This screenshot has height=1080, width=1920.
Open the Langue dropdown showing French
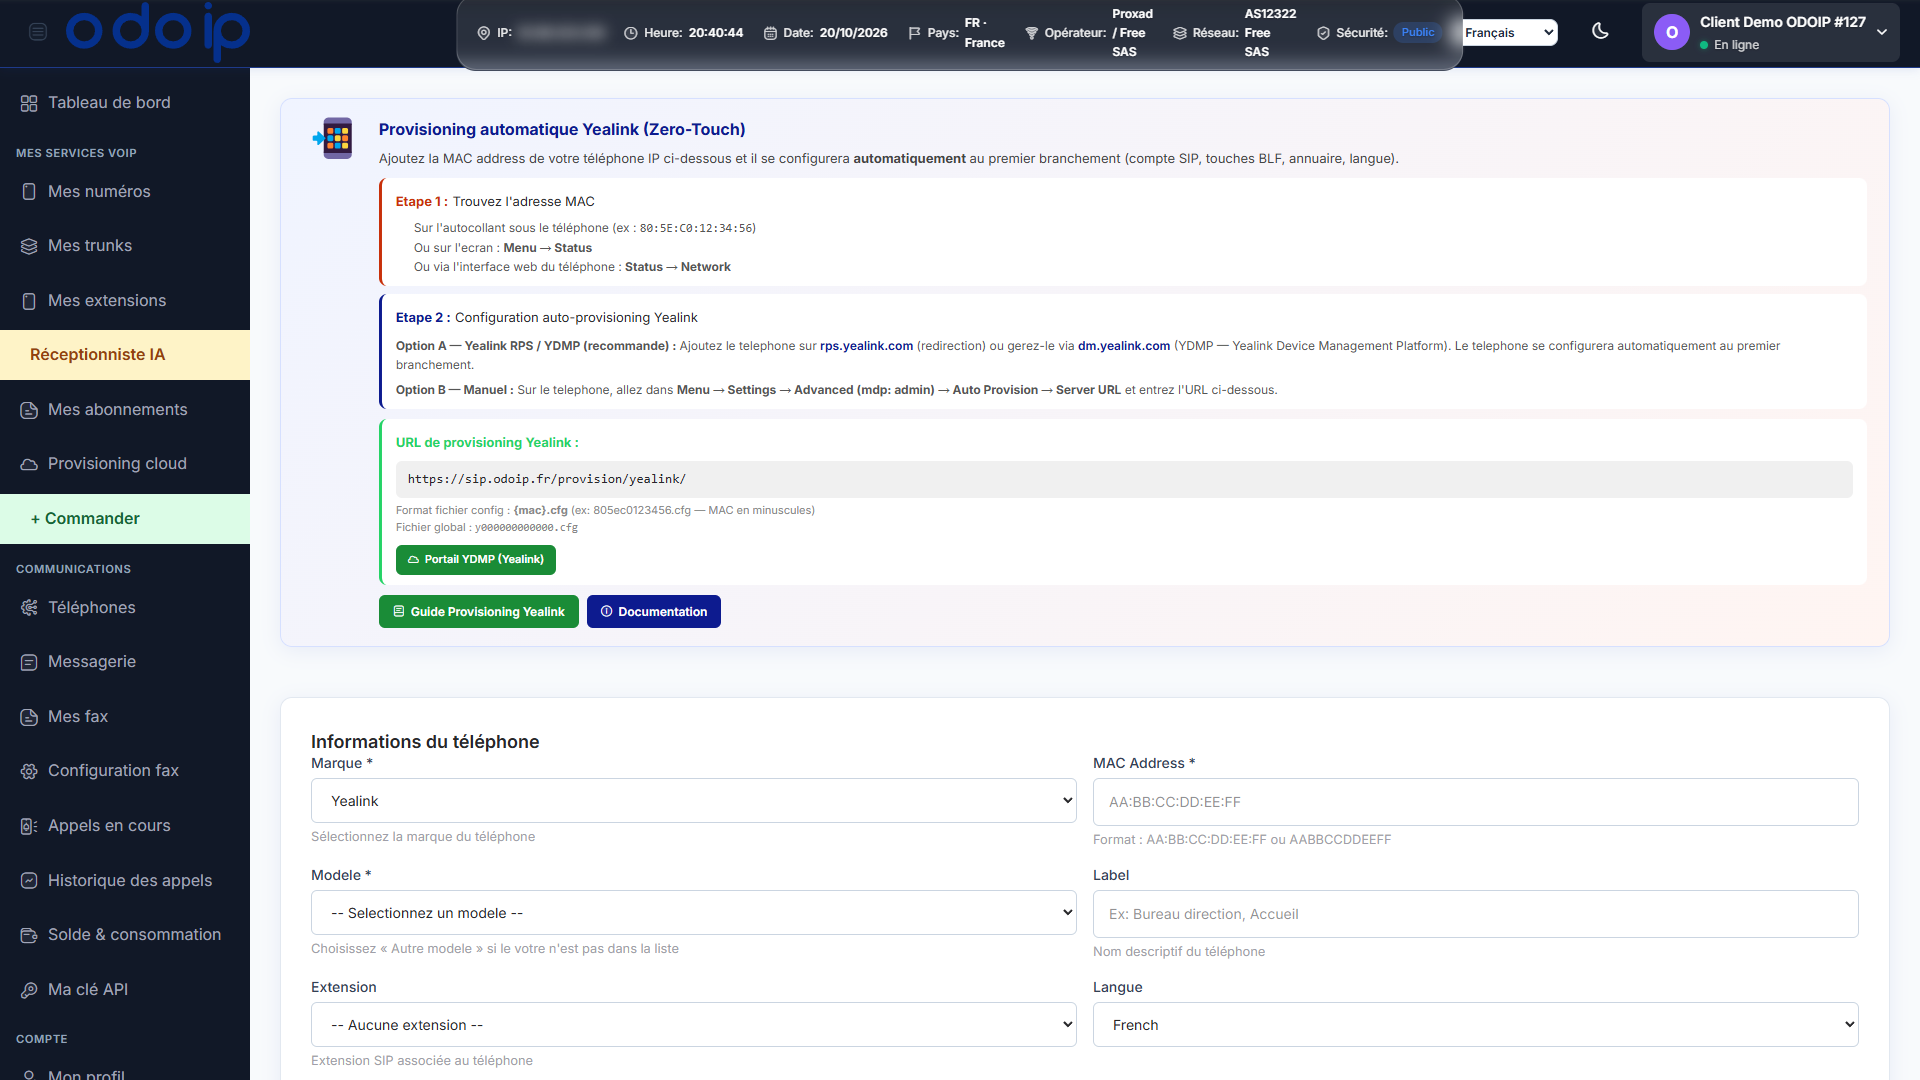click(x=1475, y=1025)
